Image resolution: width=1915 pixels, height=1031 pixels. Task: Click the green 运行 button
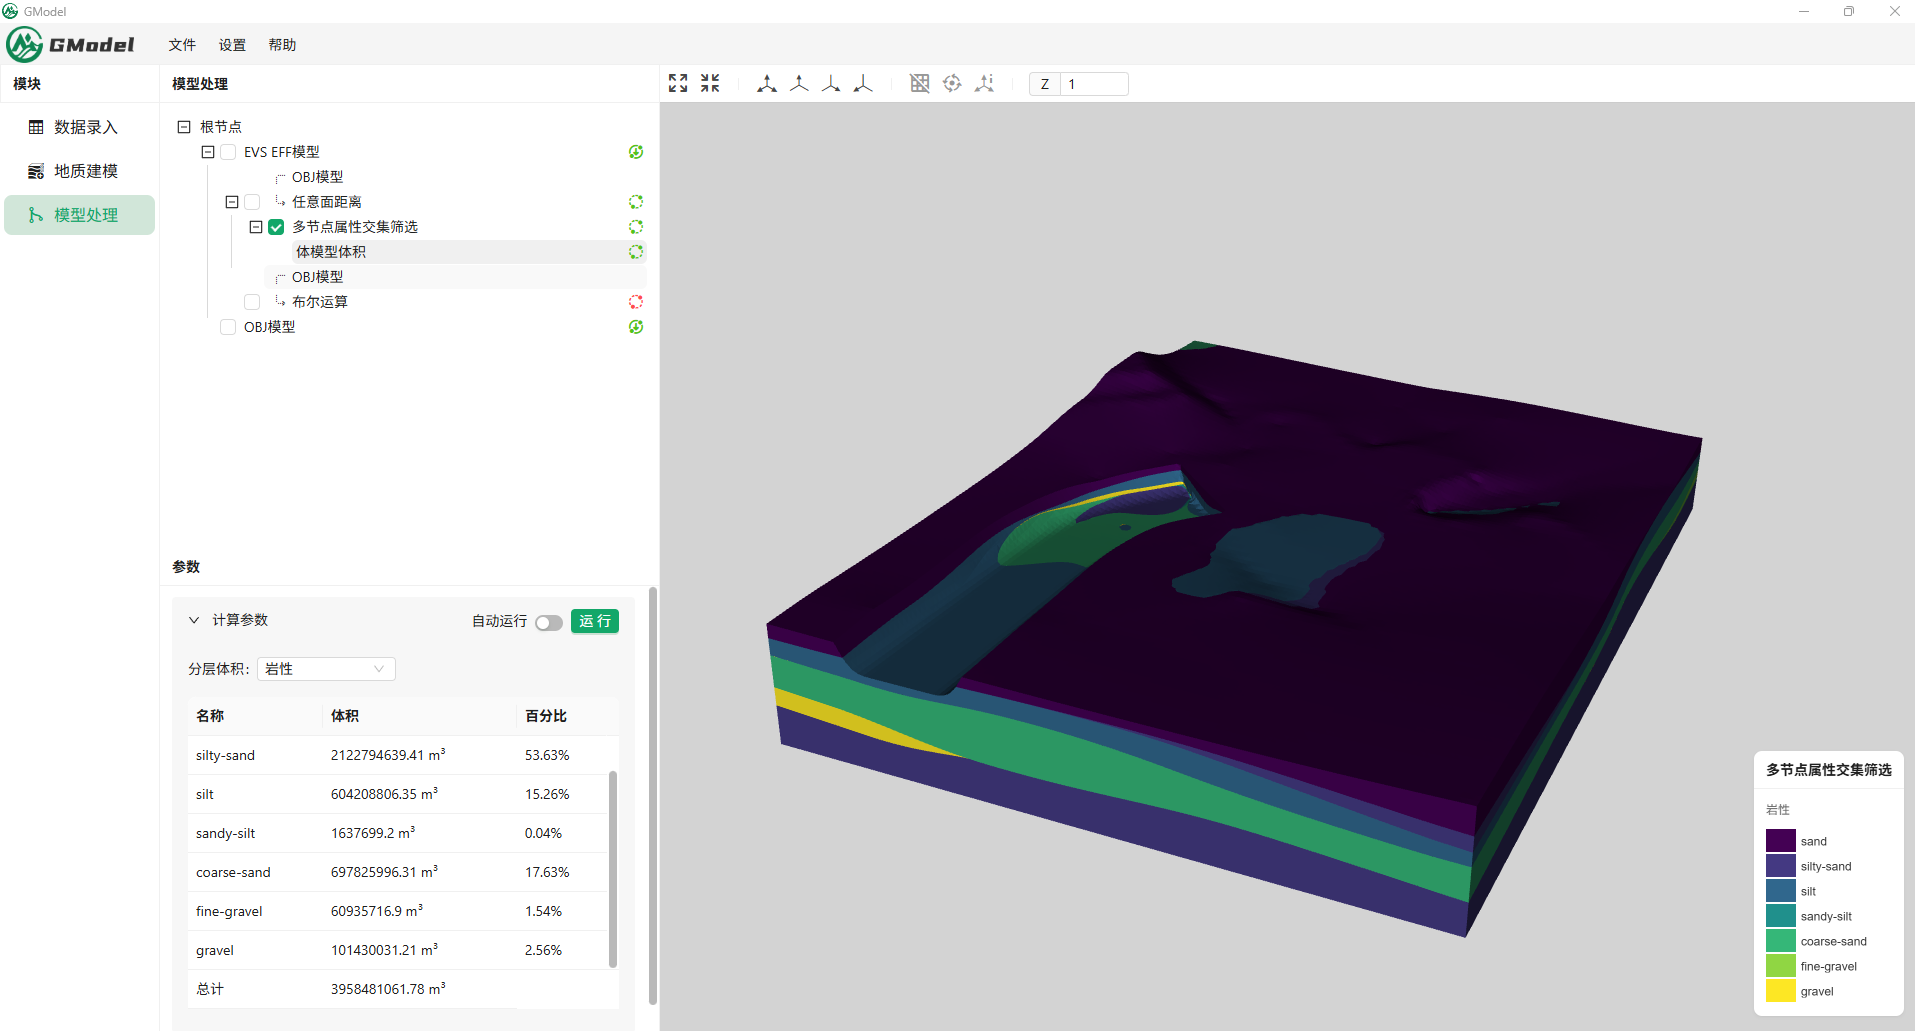click(x=595, y=621)
